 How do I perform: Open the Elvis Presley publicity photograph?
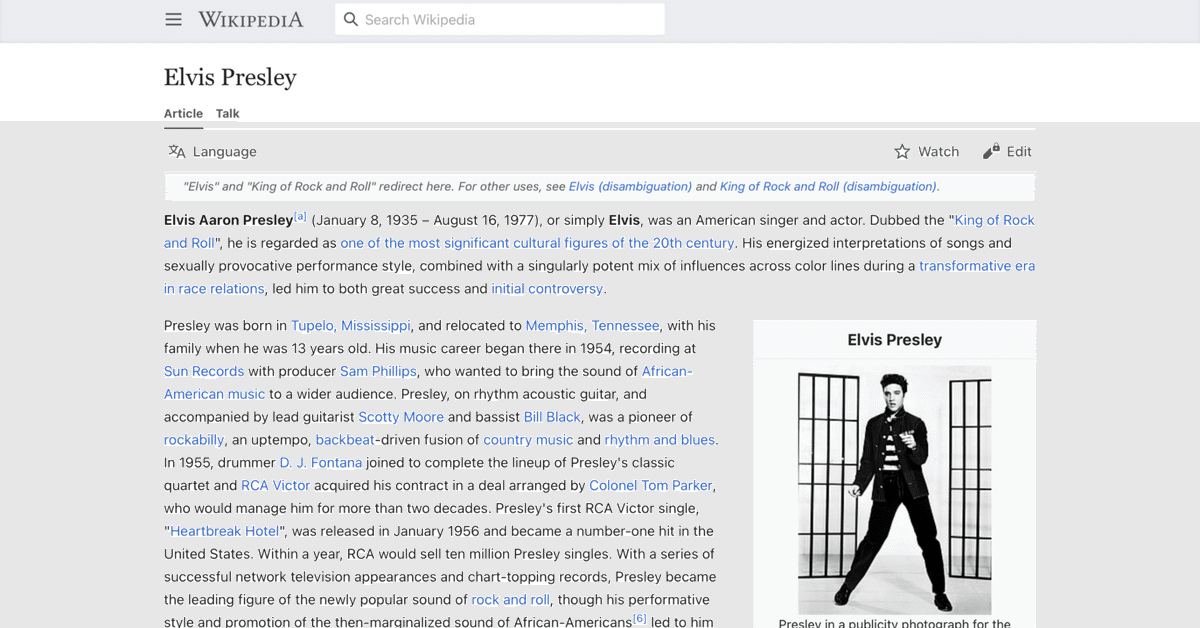pos(894,490)
